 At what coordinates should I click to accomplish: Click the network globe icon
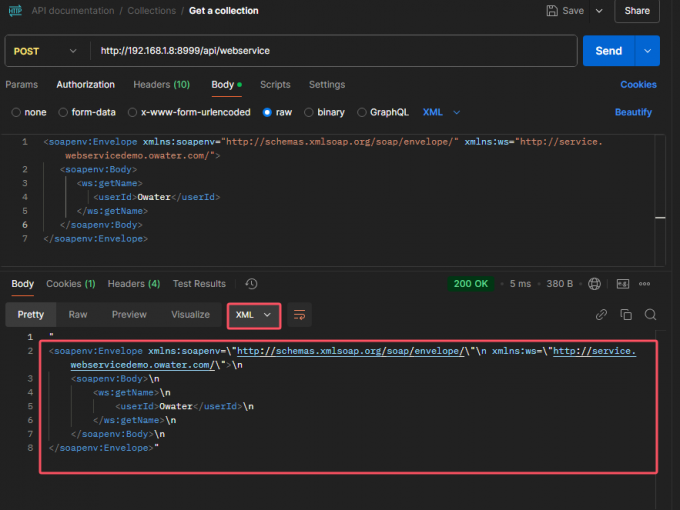(x=594, y=284)
